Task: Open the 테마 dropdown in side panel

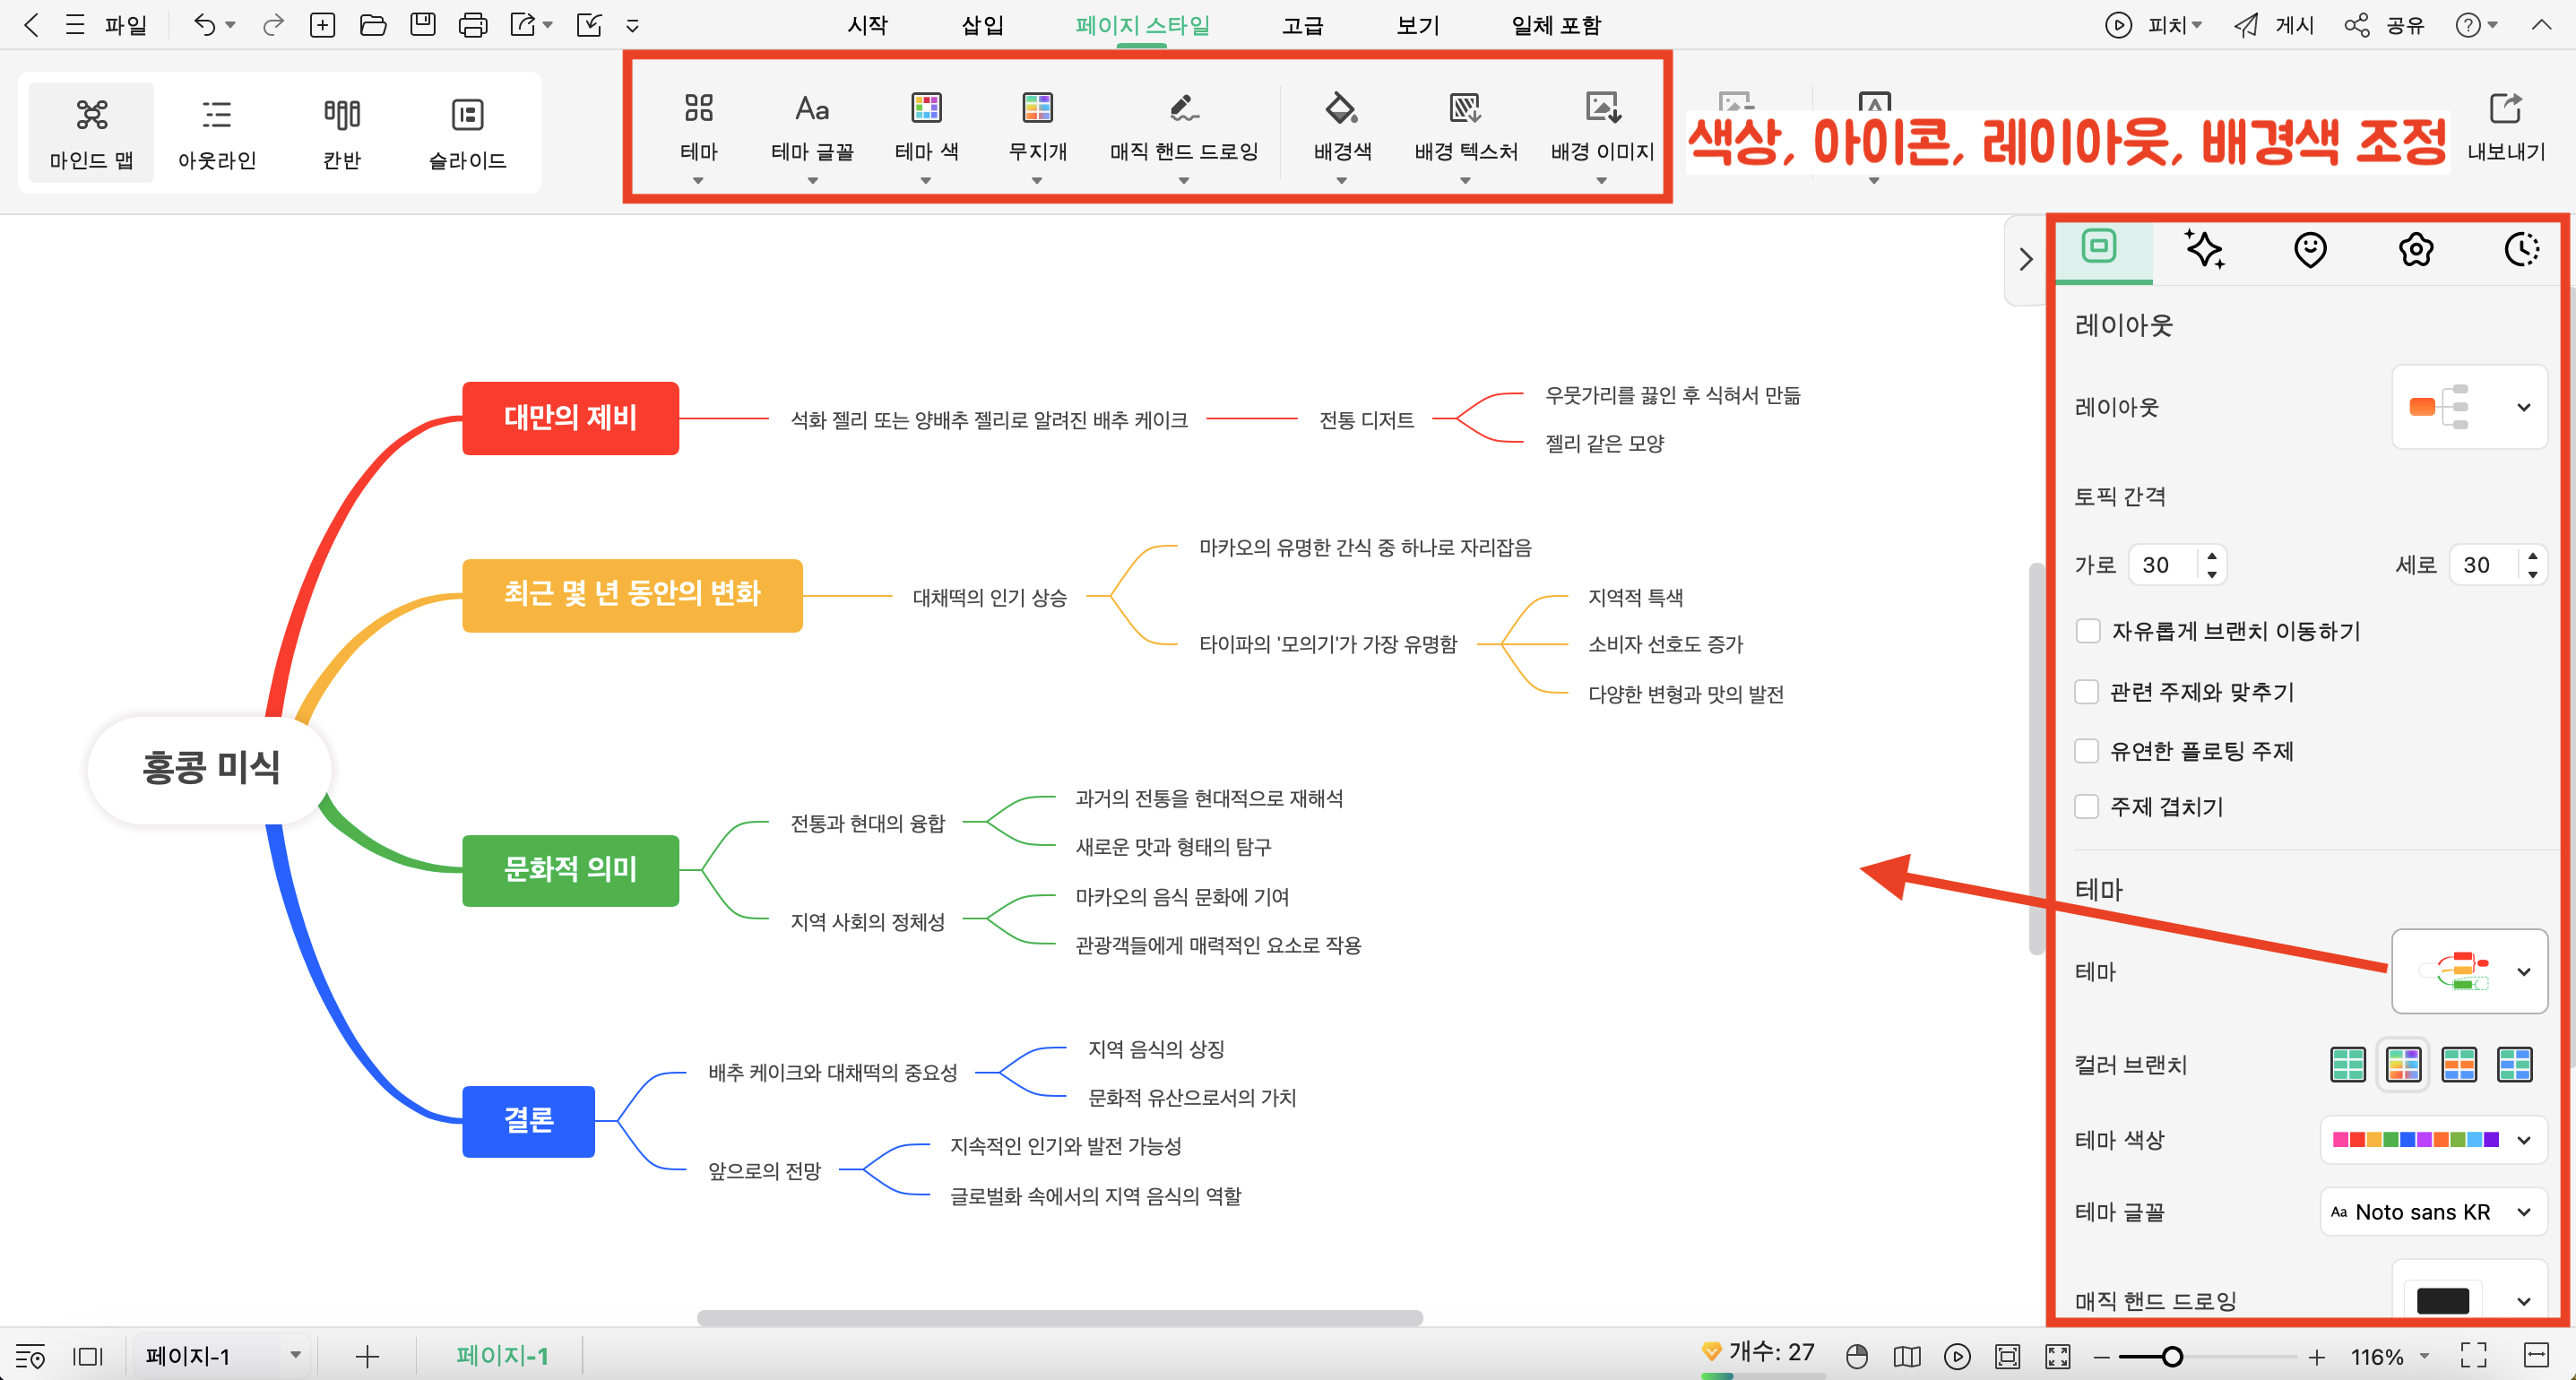Action: [2468, 971]
